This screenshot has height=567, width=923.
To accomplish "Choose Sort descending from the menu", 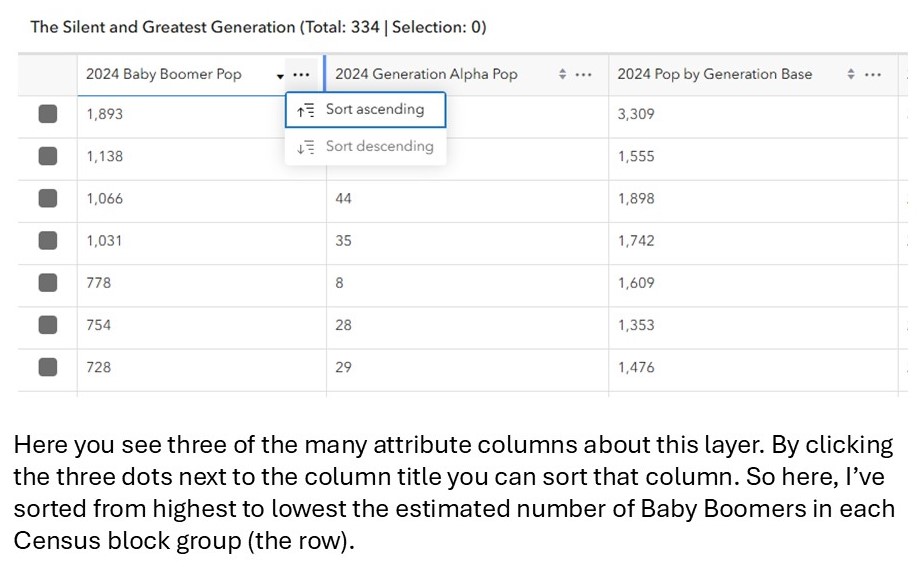I will 365,147.
